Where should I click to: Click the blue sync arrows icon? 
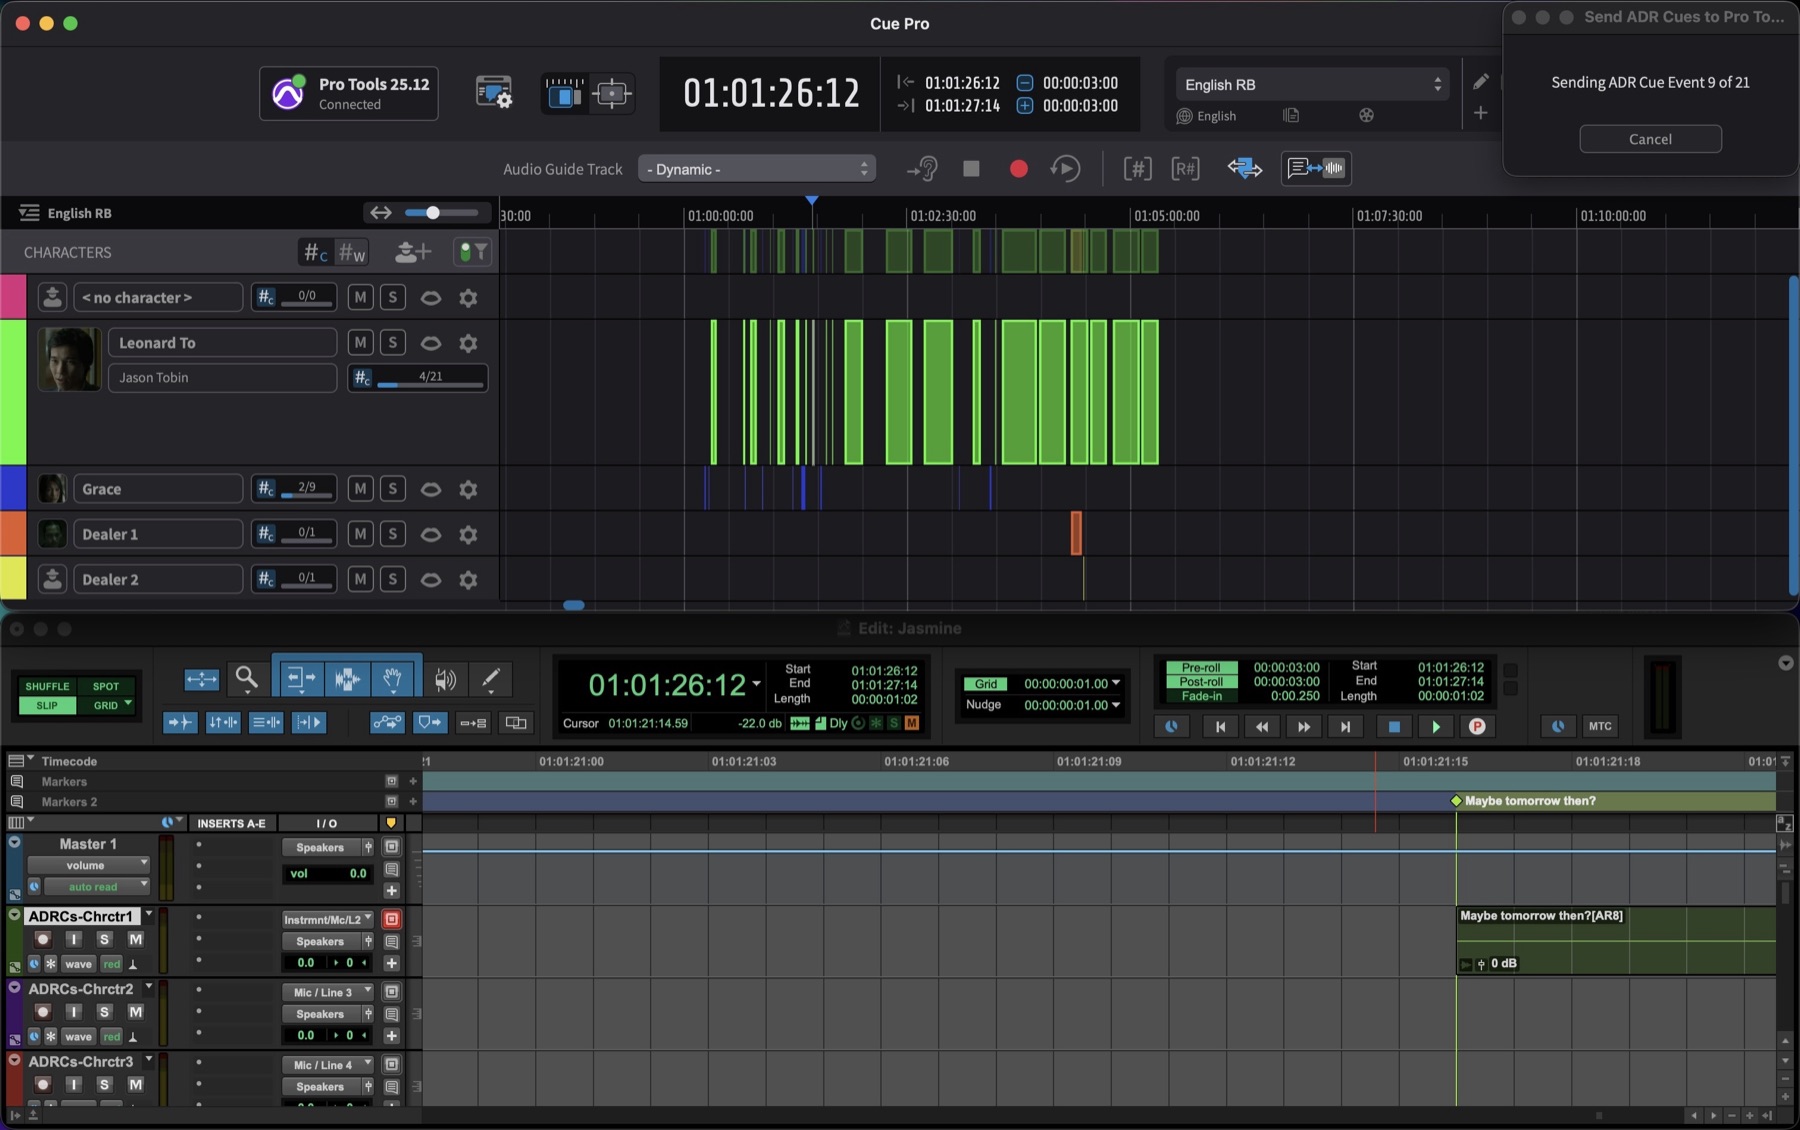click(1244, 169)
